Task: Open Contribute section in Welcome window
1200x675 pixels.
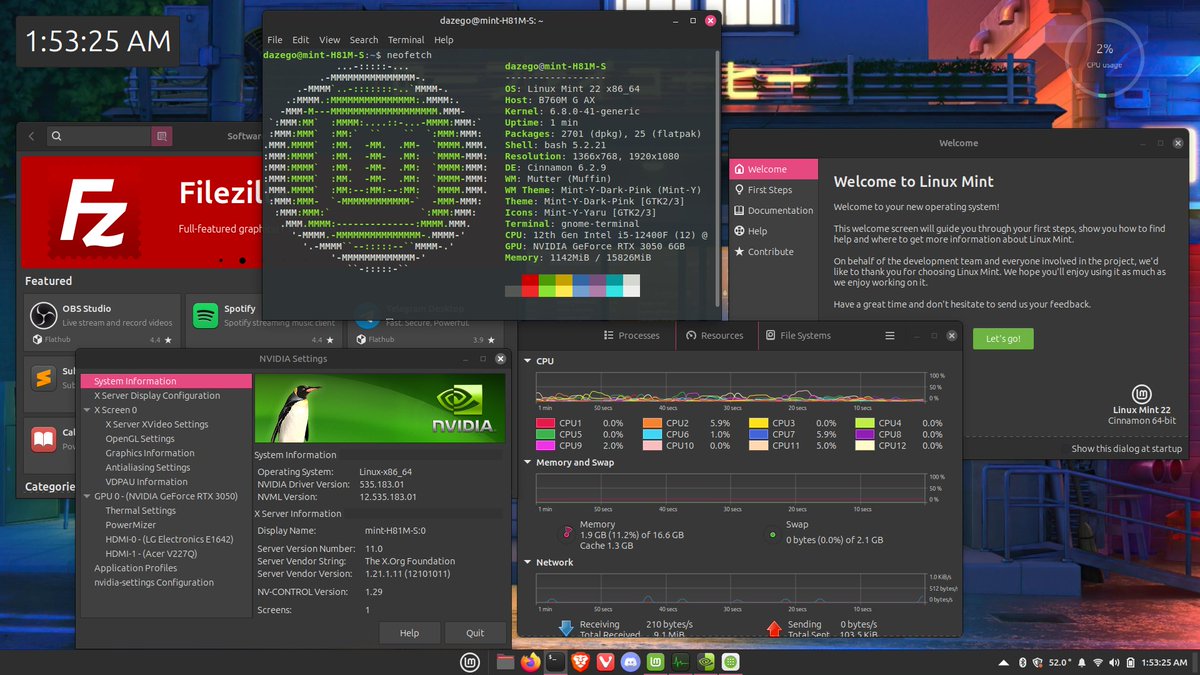Action: 773,252
